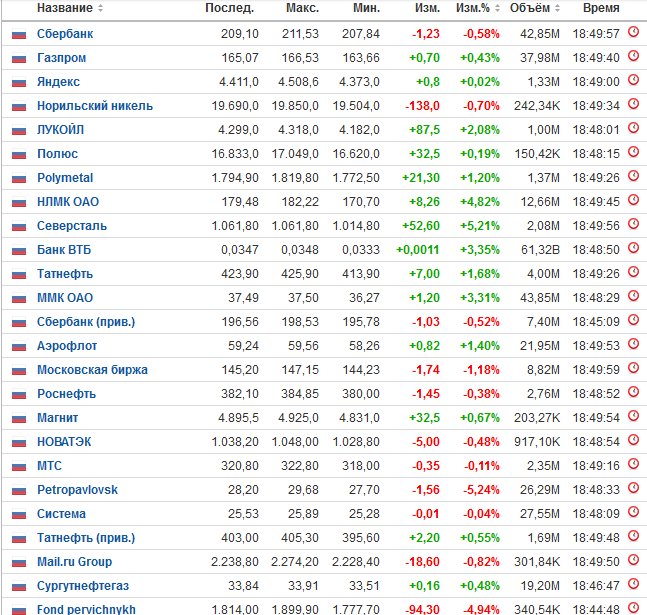This screenshot has width=647, height=615.
Task: Click the Russian flag beside Роснефть
Action: click(x=19, y=395)
